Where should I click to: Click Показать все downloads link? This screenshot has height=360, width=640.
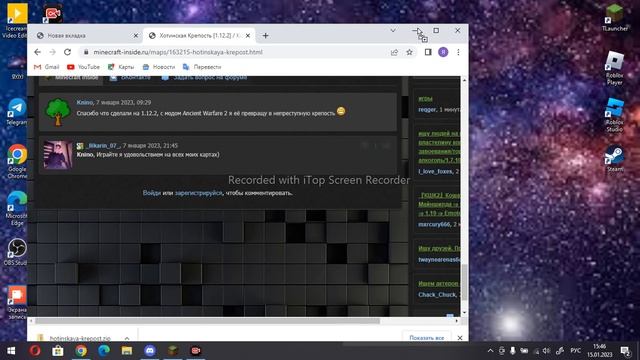click(427, 338)
